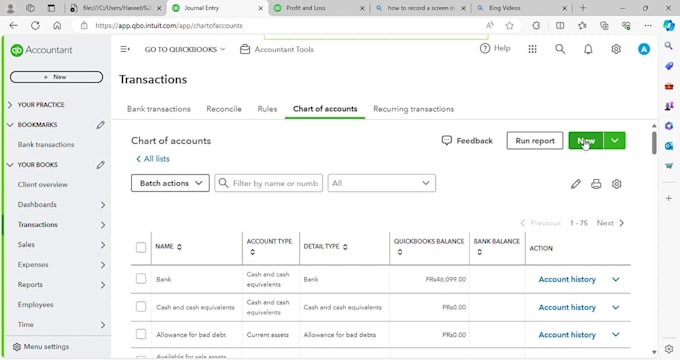The width and height of the screenshot is (680, 360).
Task: Open Accountant Tools briefcase menu
Action: [x=277, y=49]
